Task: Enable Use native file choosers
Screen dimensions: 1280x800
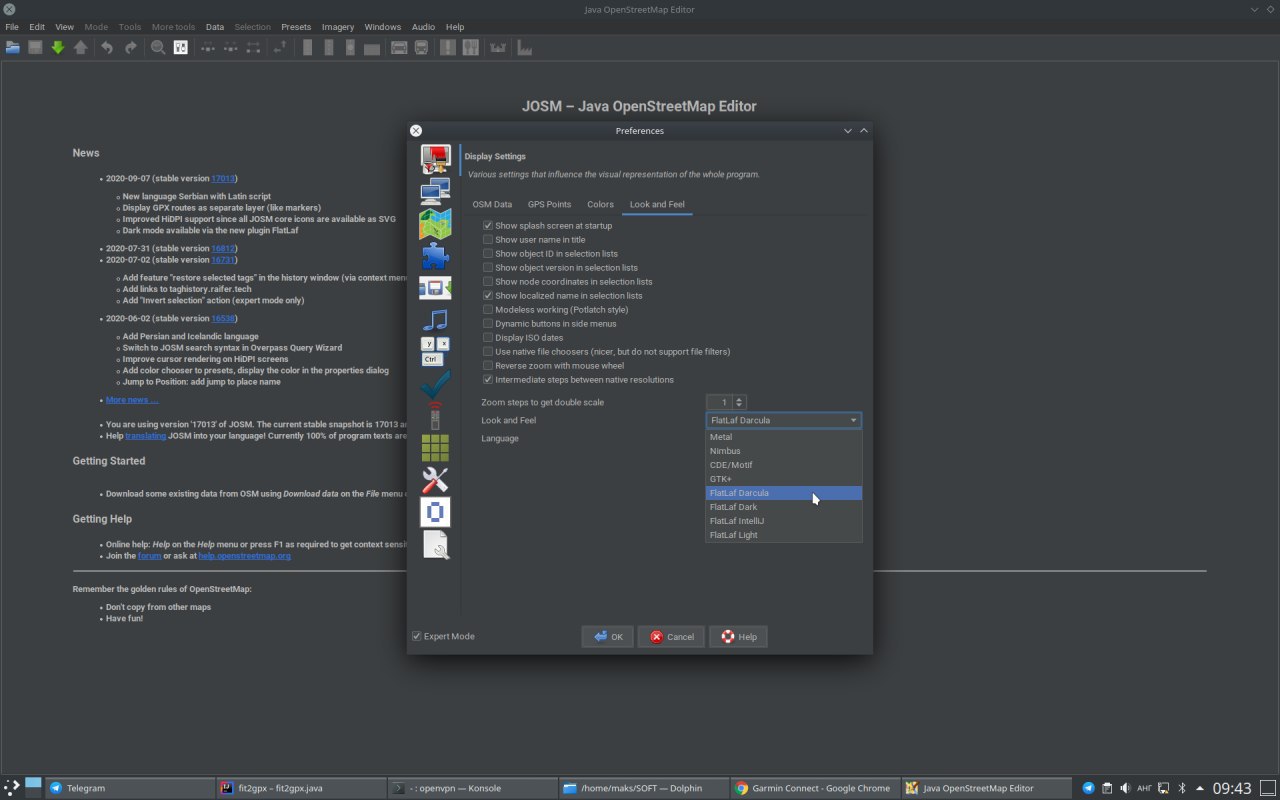Action: tap(488, 352)
